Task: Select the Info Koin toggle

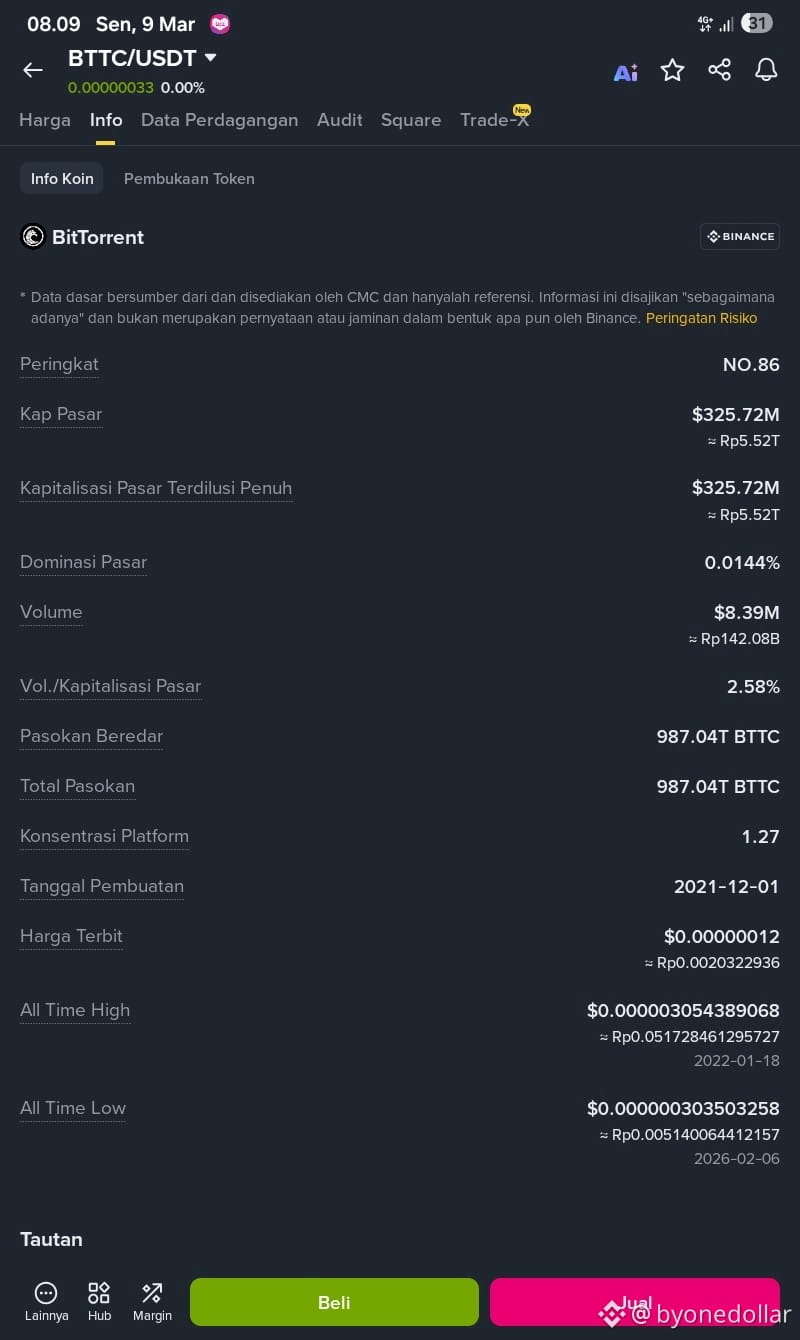Action: click(x=62, y=179)
